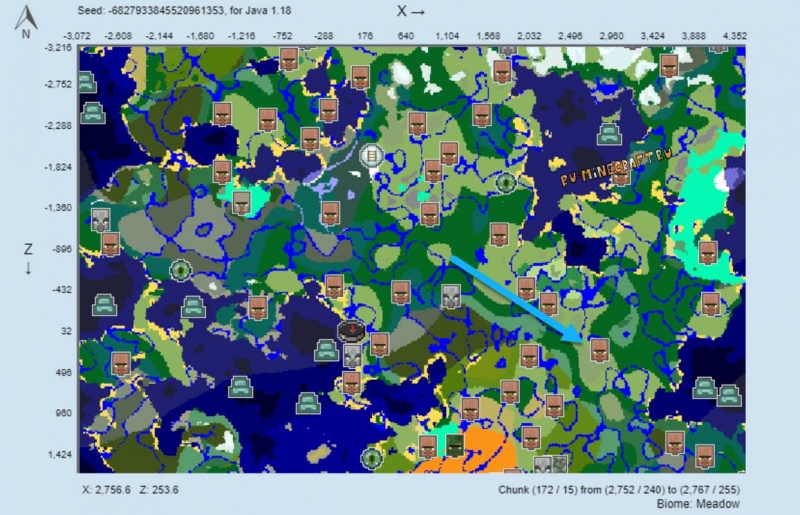Click the stronghold eye icon on the map's bottom edge
Screen dimensions: 800x515
(x=372, y=458)
